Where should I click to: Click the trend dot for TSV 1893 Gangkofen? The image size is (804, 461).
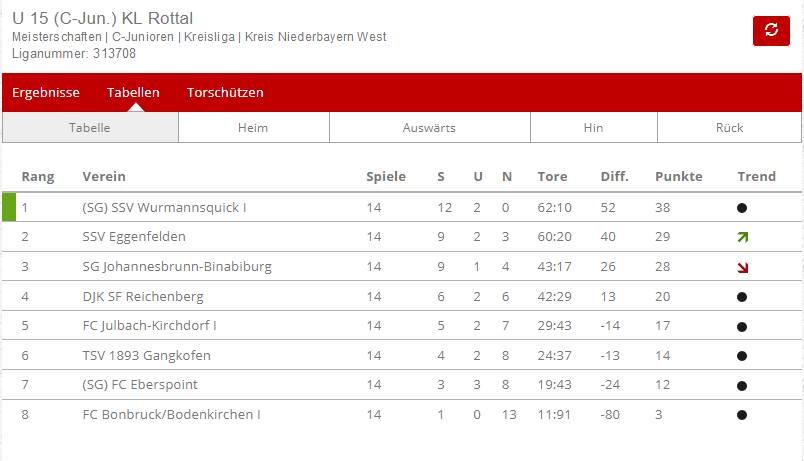(741, 356)
